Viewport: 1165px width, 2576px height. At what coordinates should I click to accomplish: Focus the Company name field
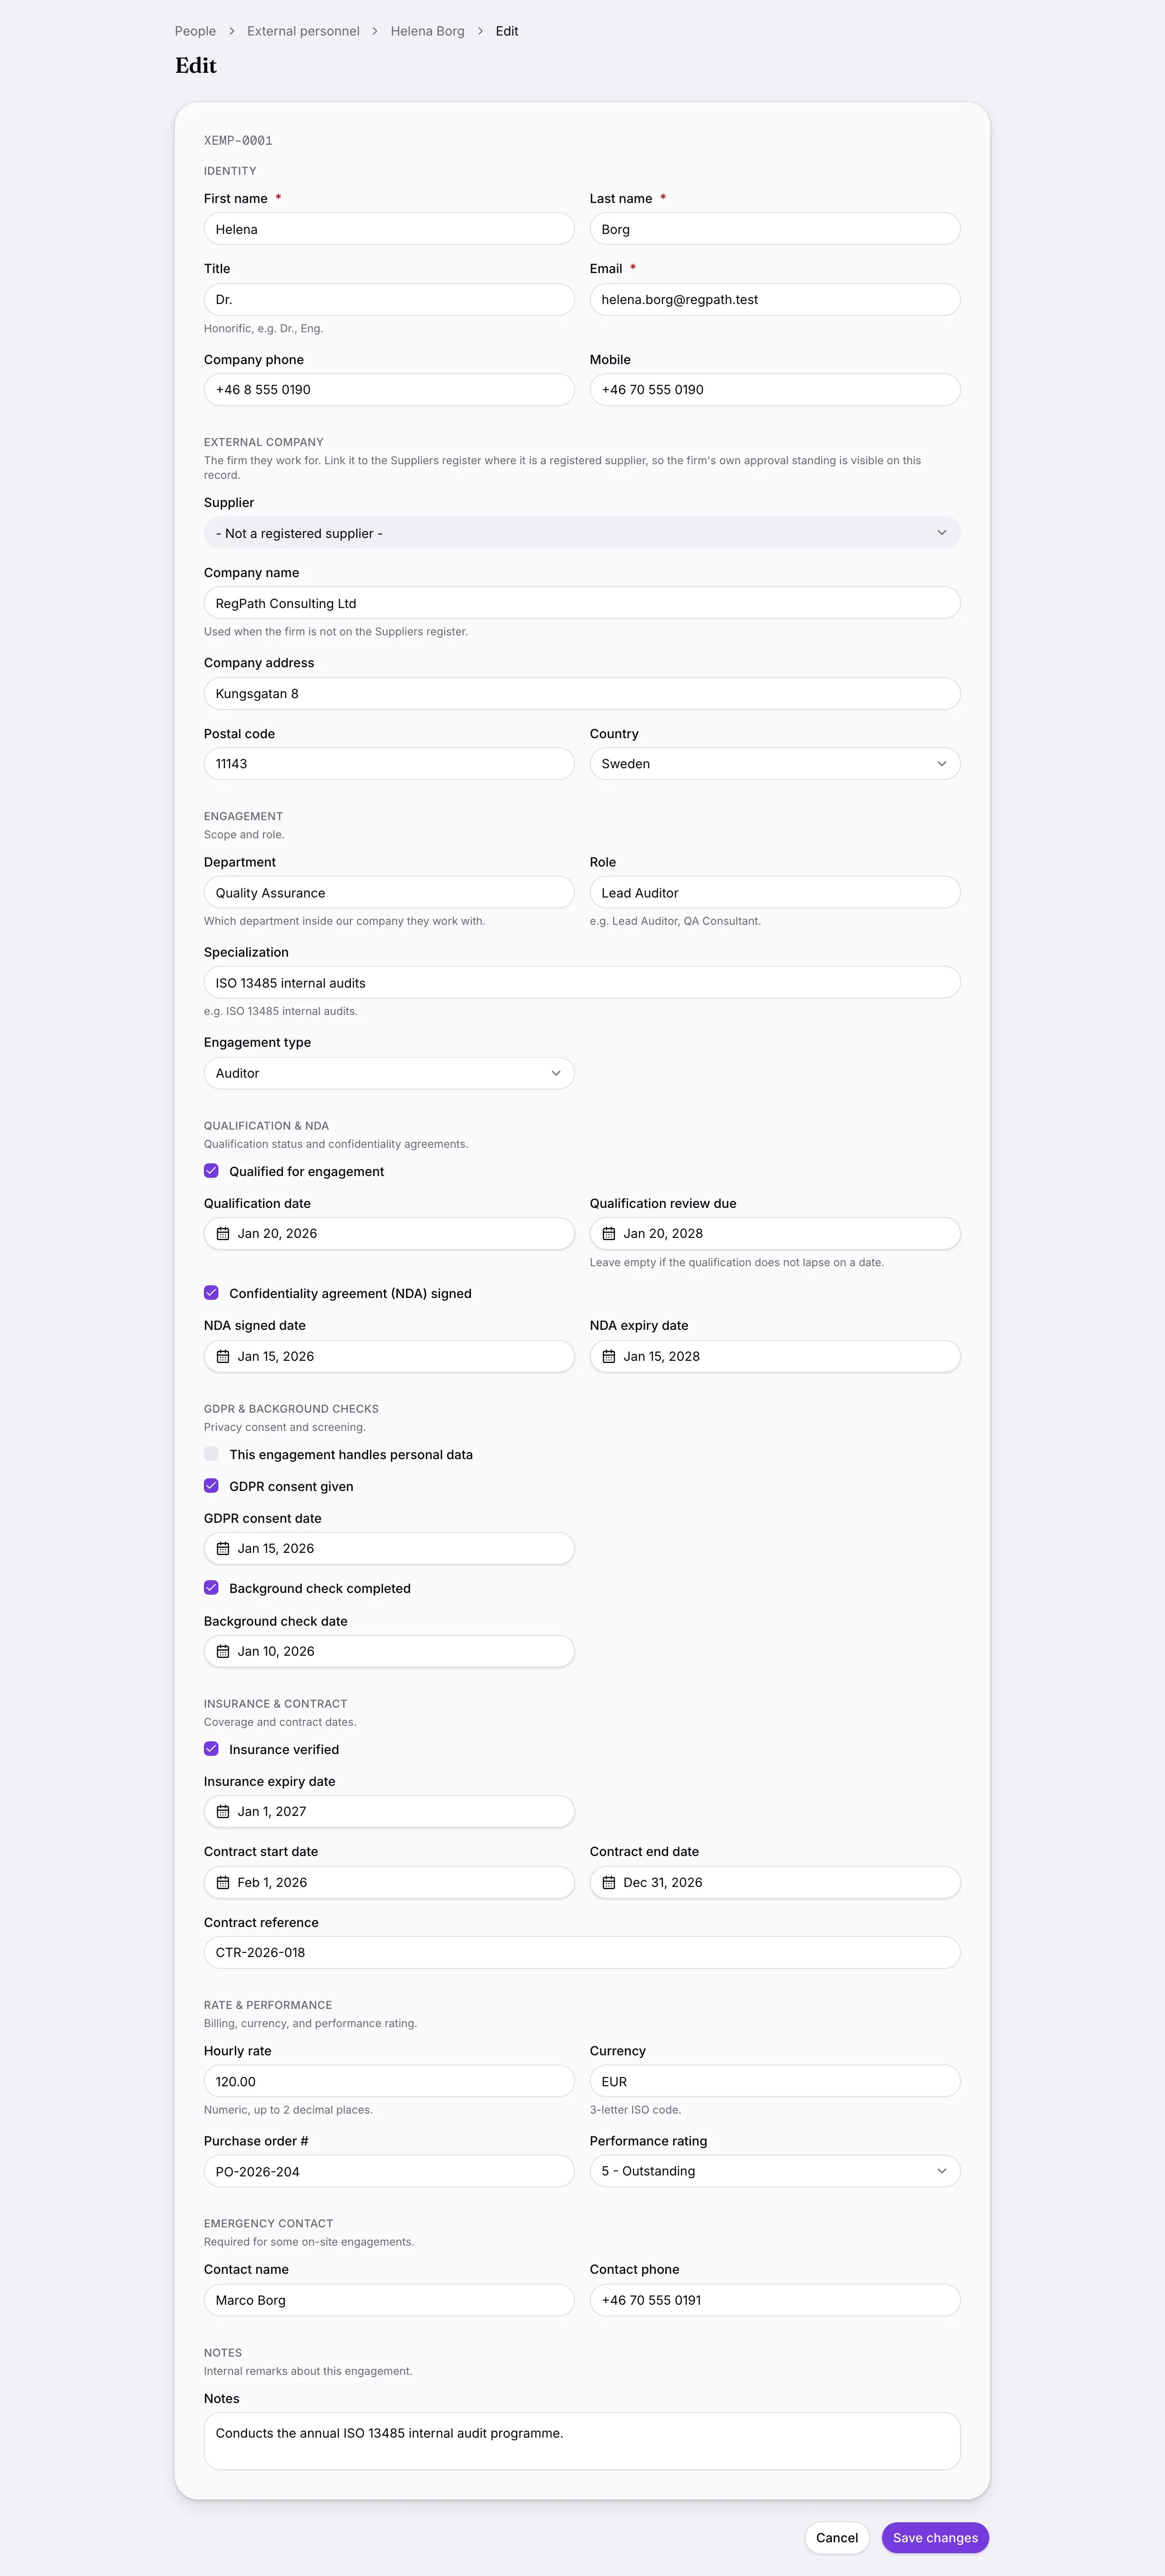[x=582, y=603]
